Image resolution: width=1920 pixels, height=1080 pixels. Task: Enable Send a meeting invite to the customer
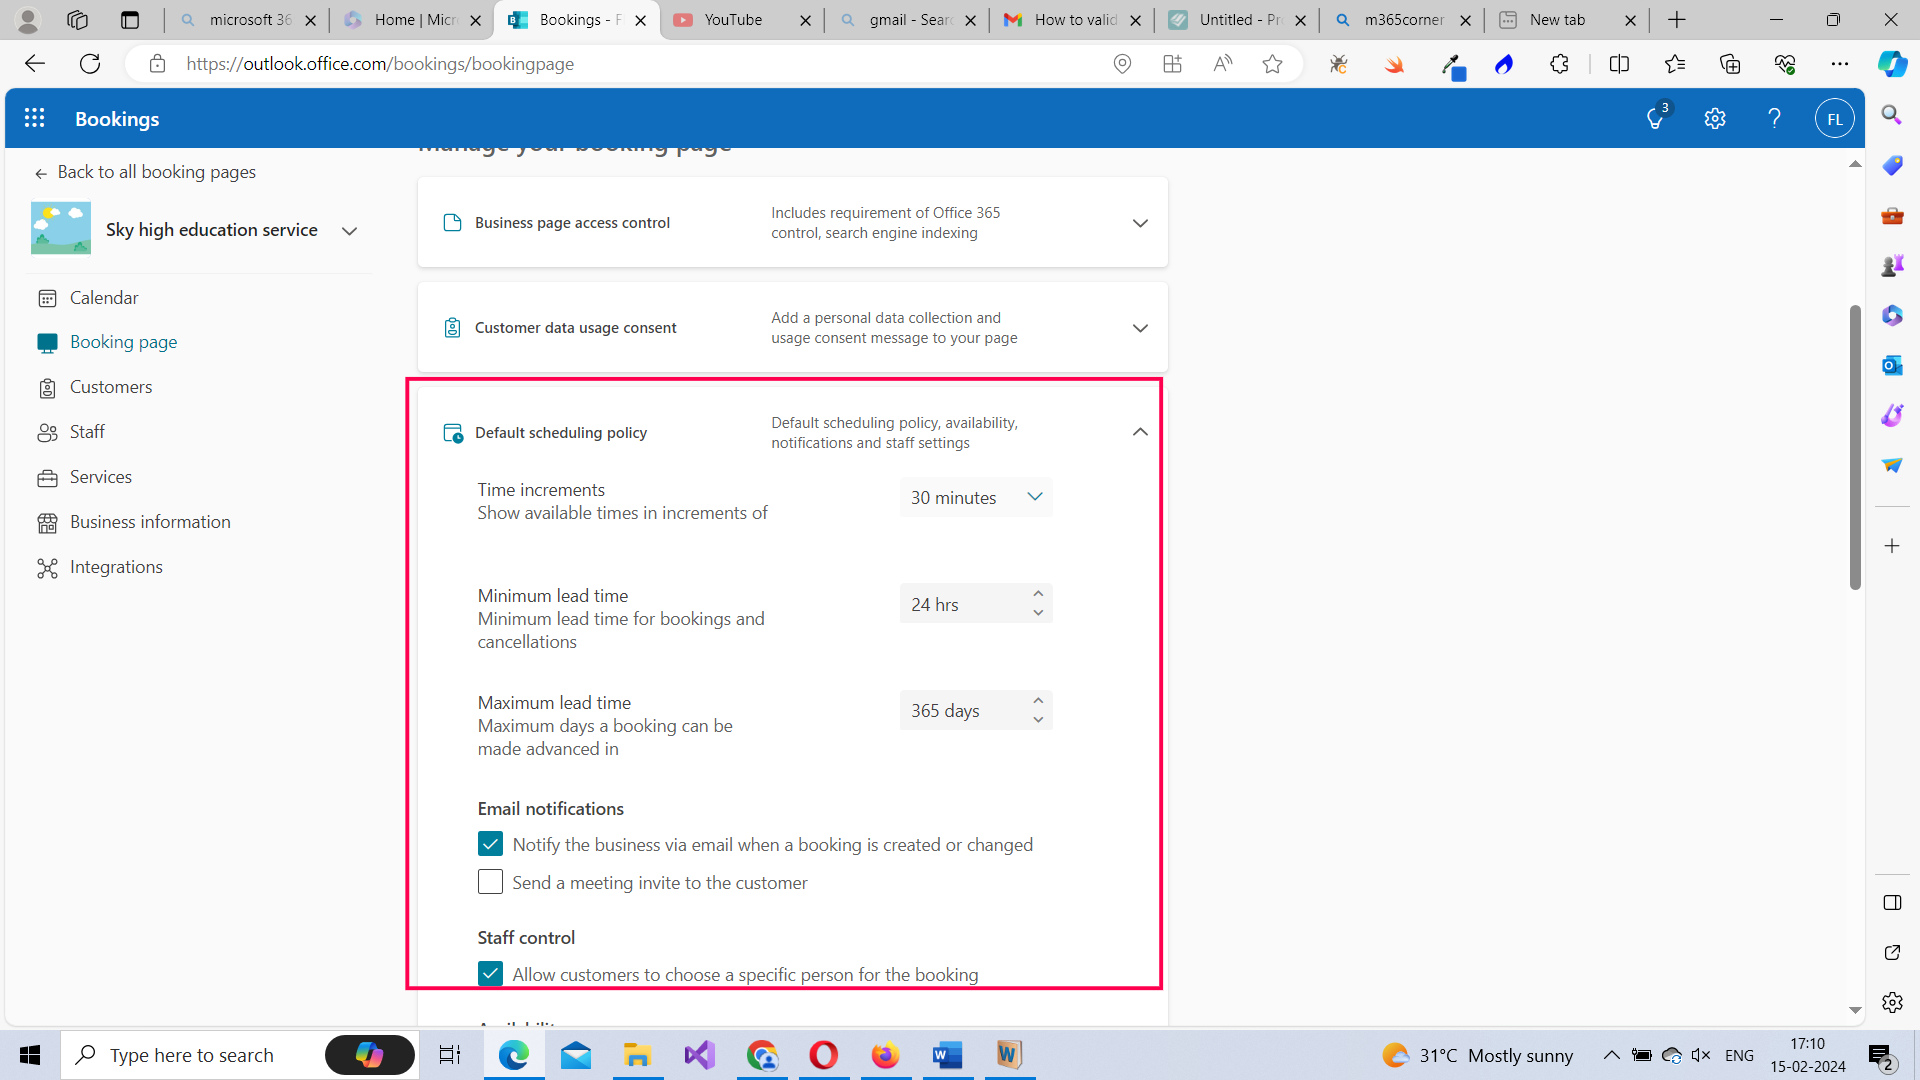[x=490, y=882]
